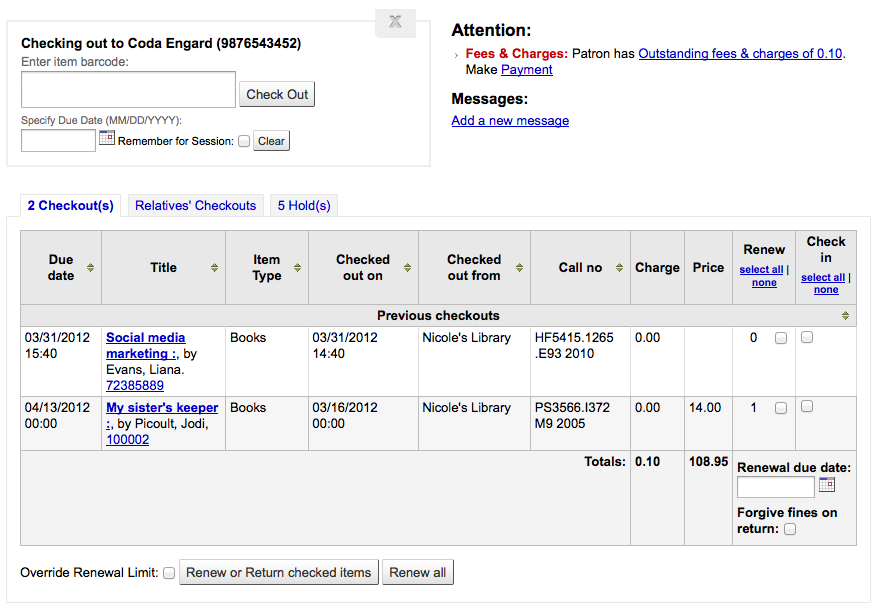The width and height of the screenshot is (877, 610).
Task: Tick the check-in checkbox for My sister's keeper
Action: 807,406
